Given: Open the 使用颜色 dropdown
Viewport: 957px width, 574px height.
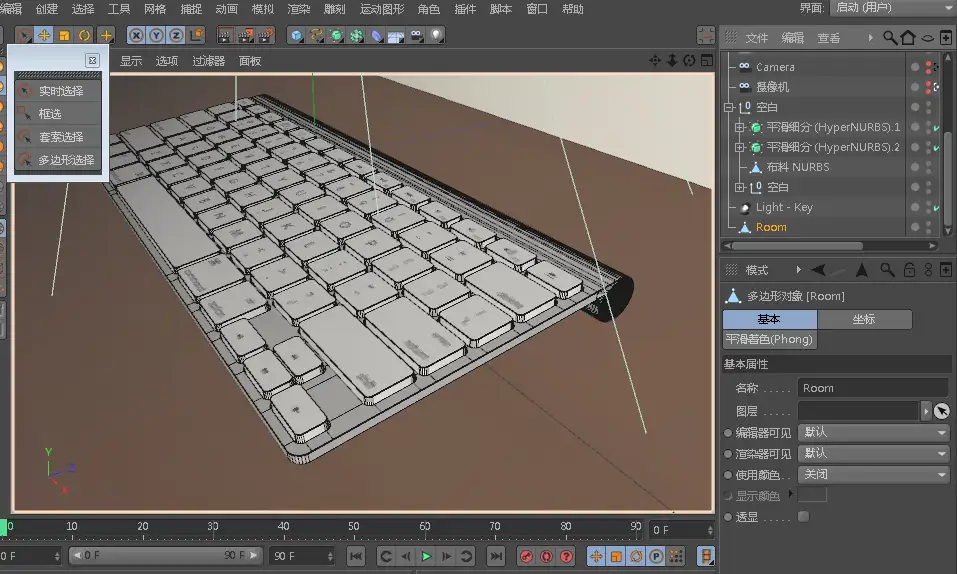Looking at the screenshot, I should click(873, 474).
